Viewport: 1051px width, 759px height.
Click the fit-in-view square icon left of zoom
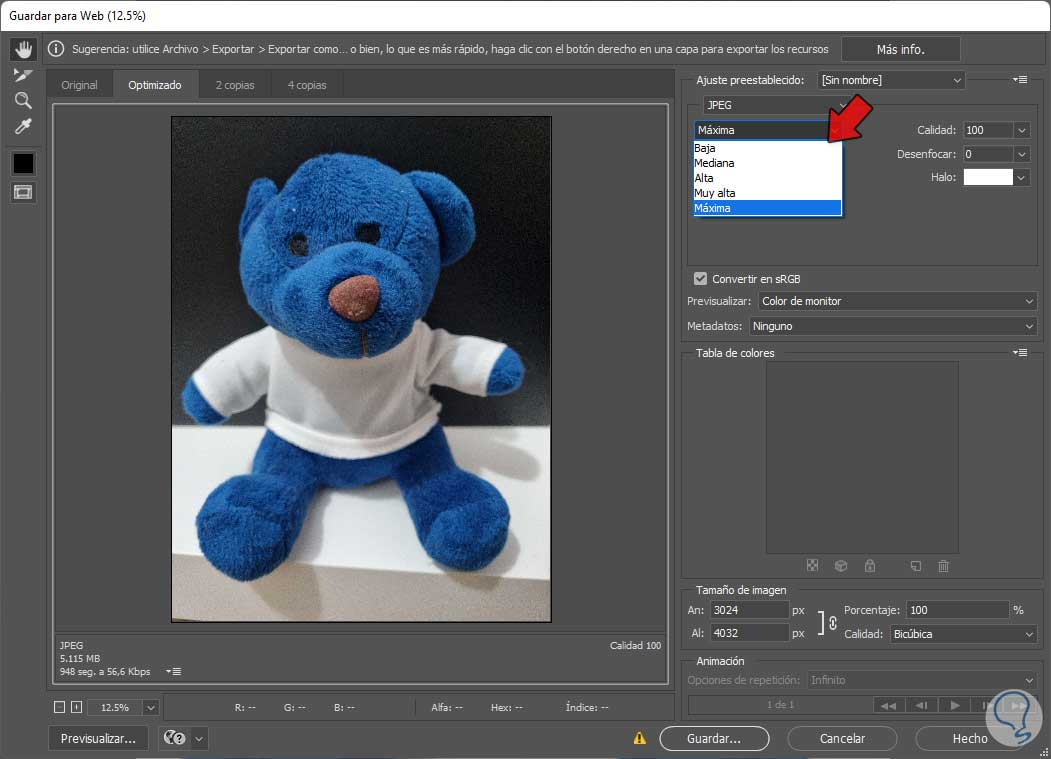coord(59,707)
